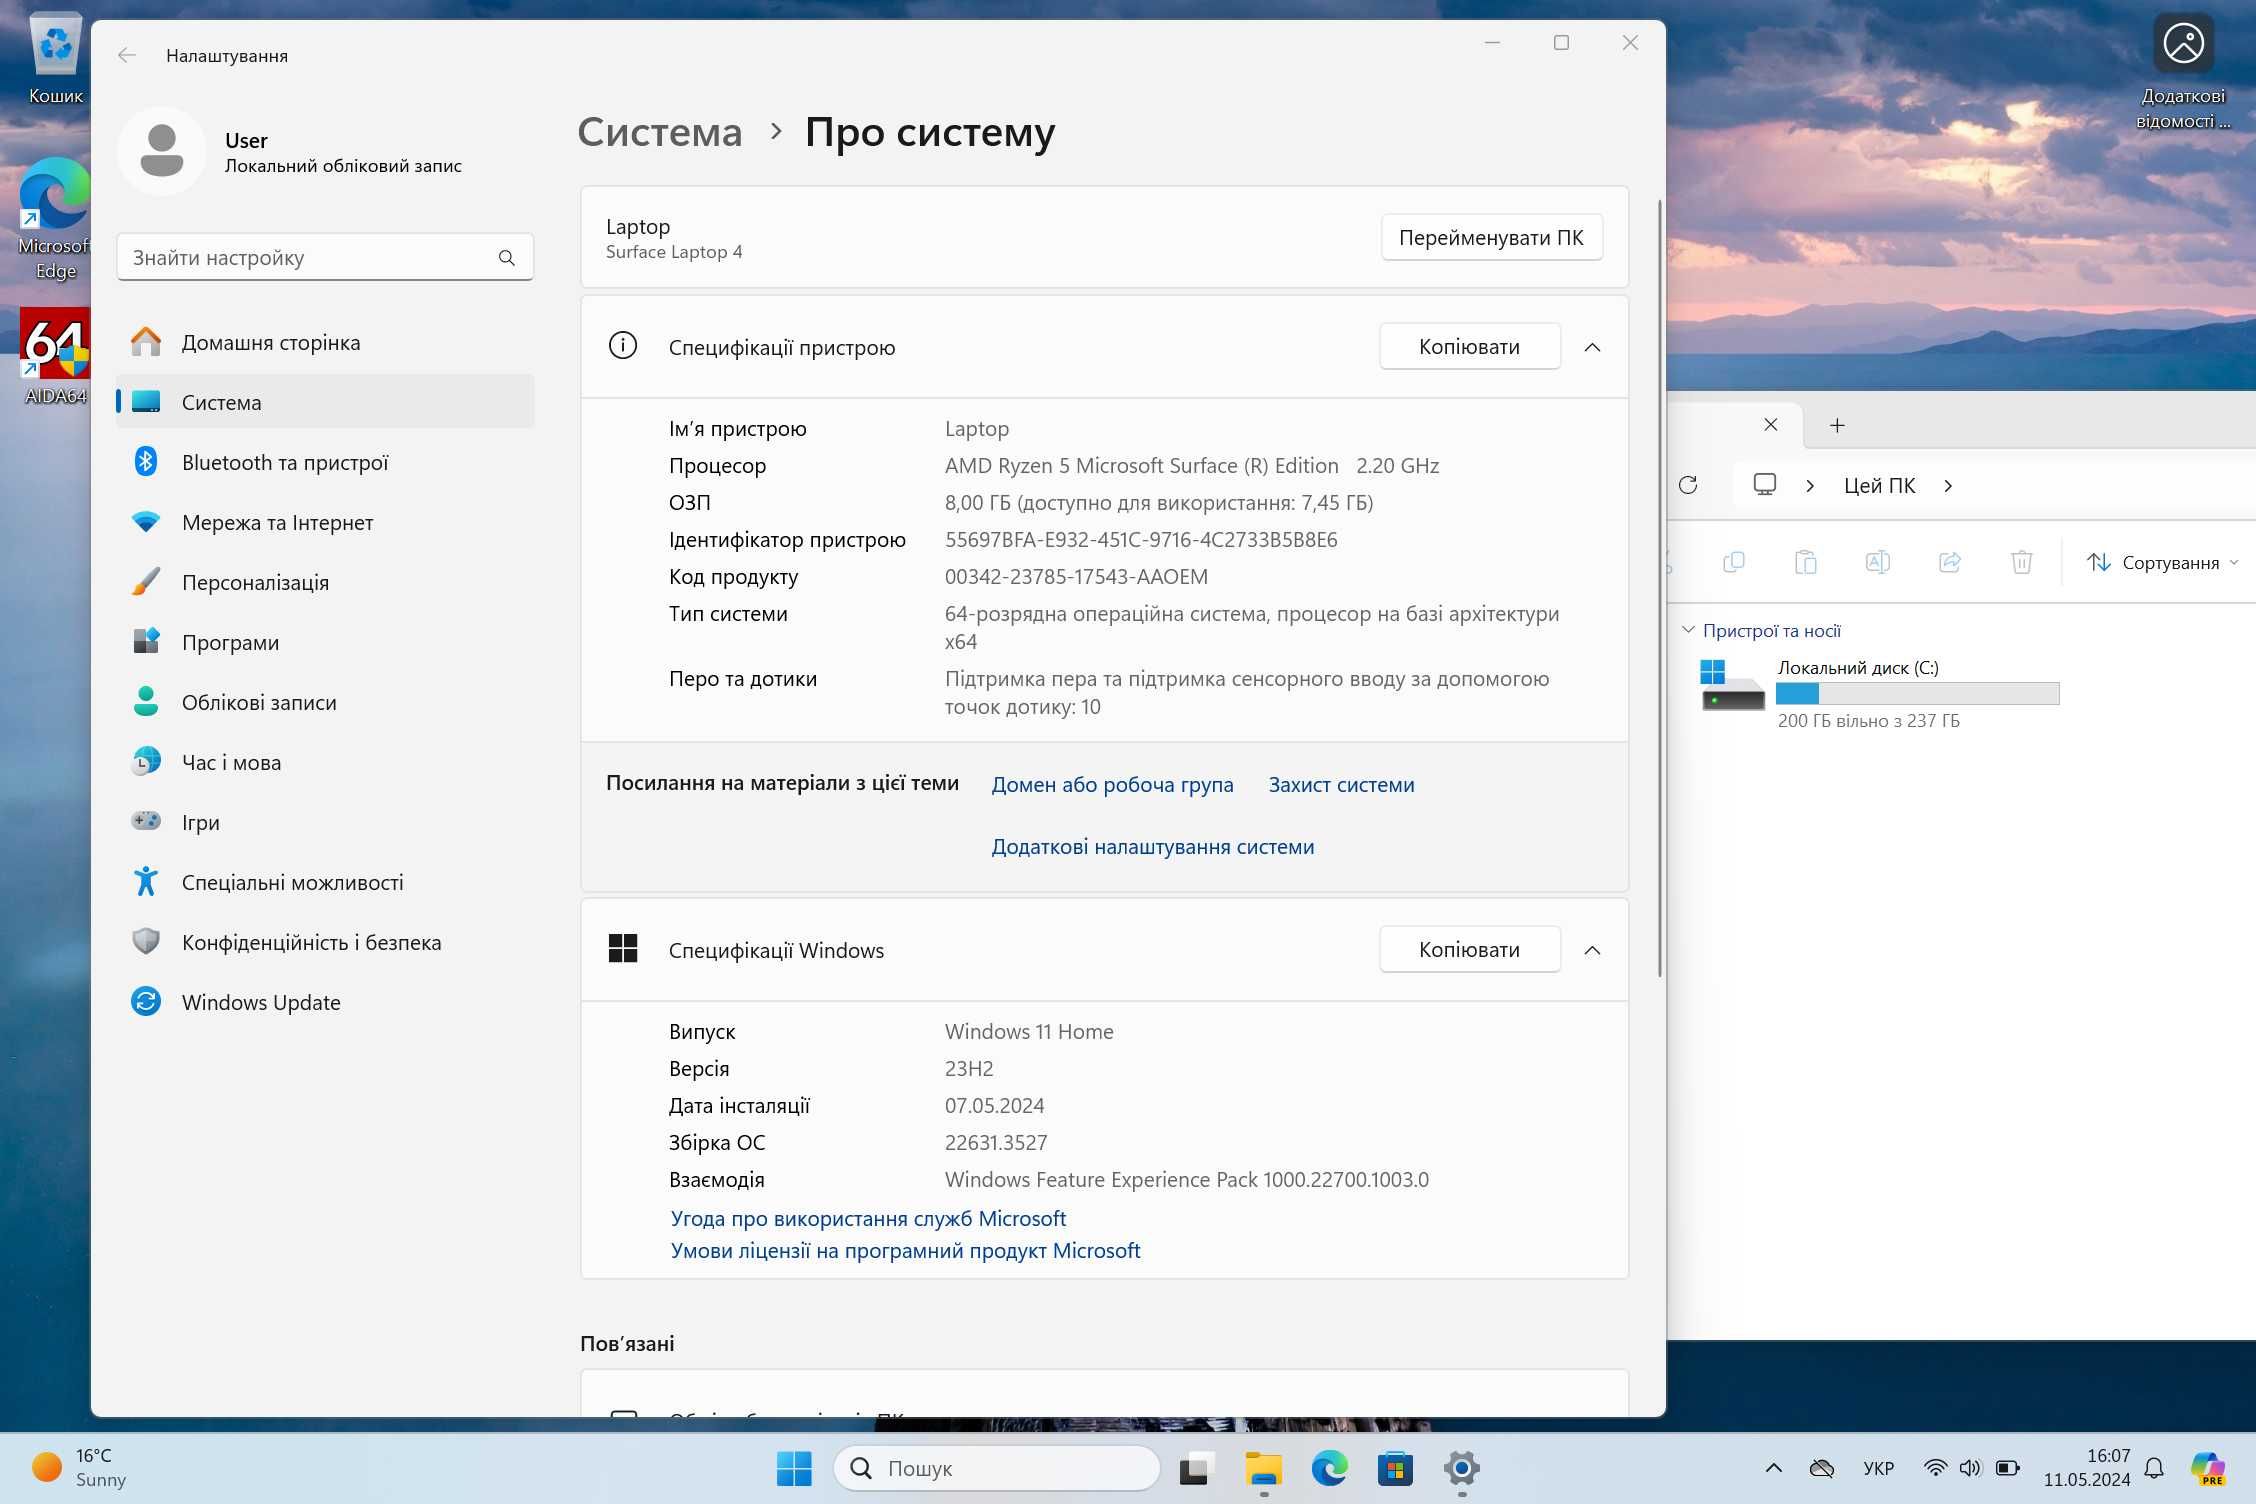
Task: Click Копіювати button for device specs
Action: pyautogui.click(x=1467, y=346)
